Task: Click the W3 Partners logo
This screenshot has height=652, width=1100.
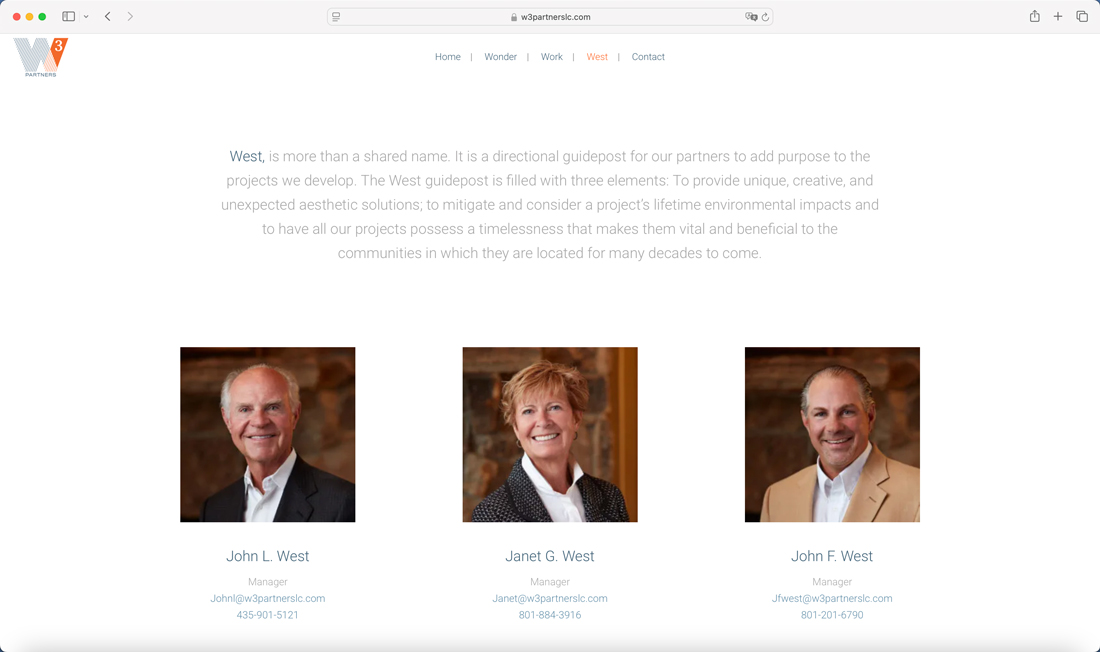Action: coord(41,58)
